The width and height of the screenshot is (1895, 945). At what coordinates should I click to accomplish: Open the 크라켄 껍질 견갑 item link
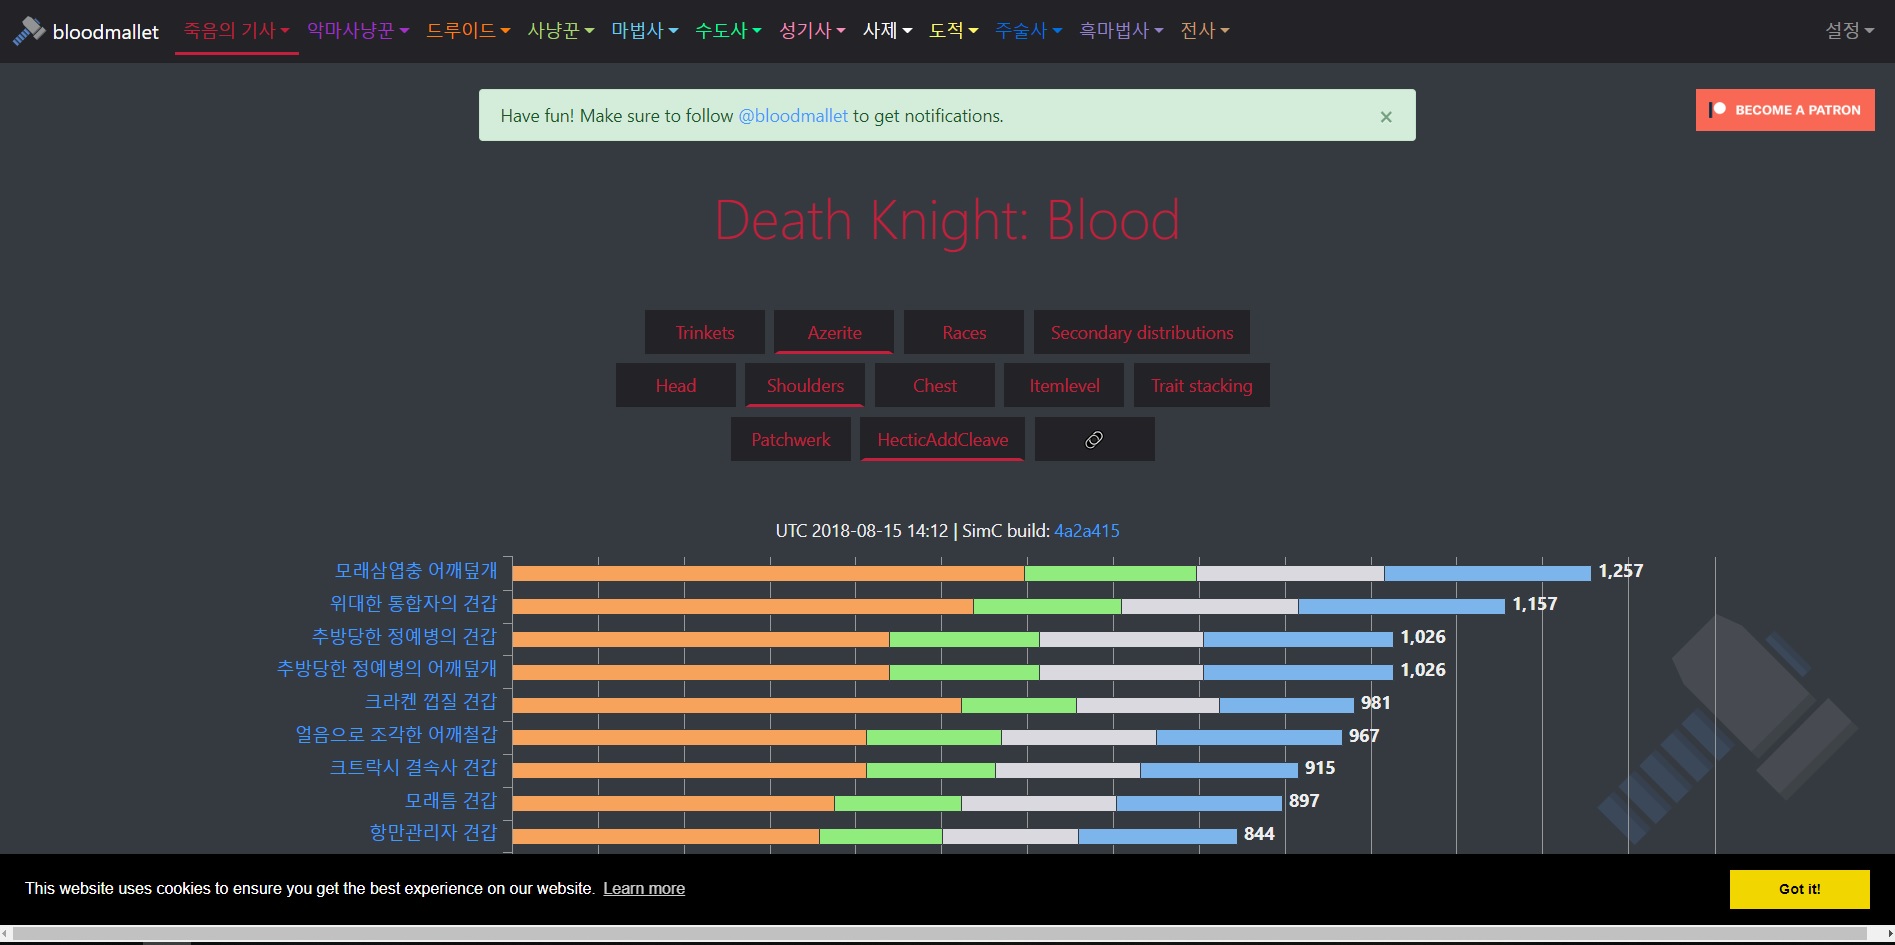pos(430,702)
